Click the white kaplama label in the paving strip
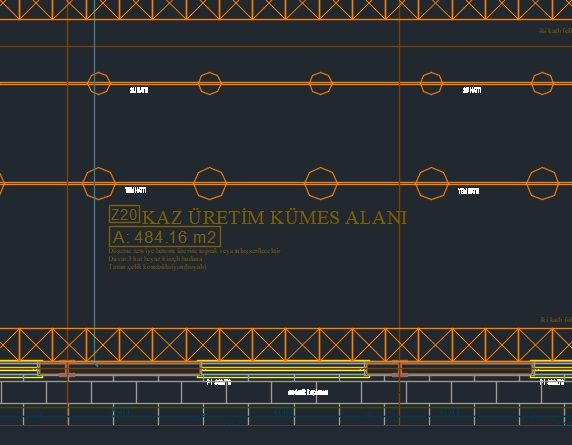 tap(308, 392)
